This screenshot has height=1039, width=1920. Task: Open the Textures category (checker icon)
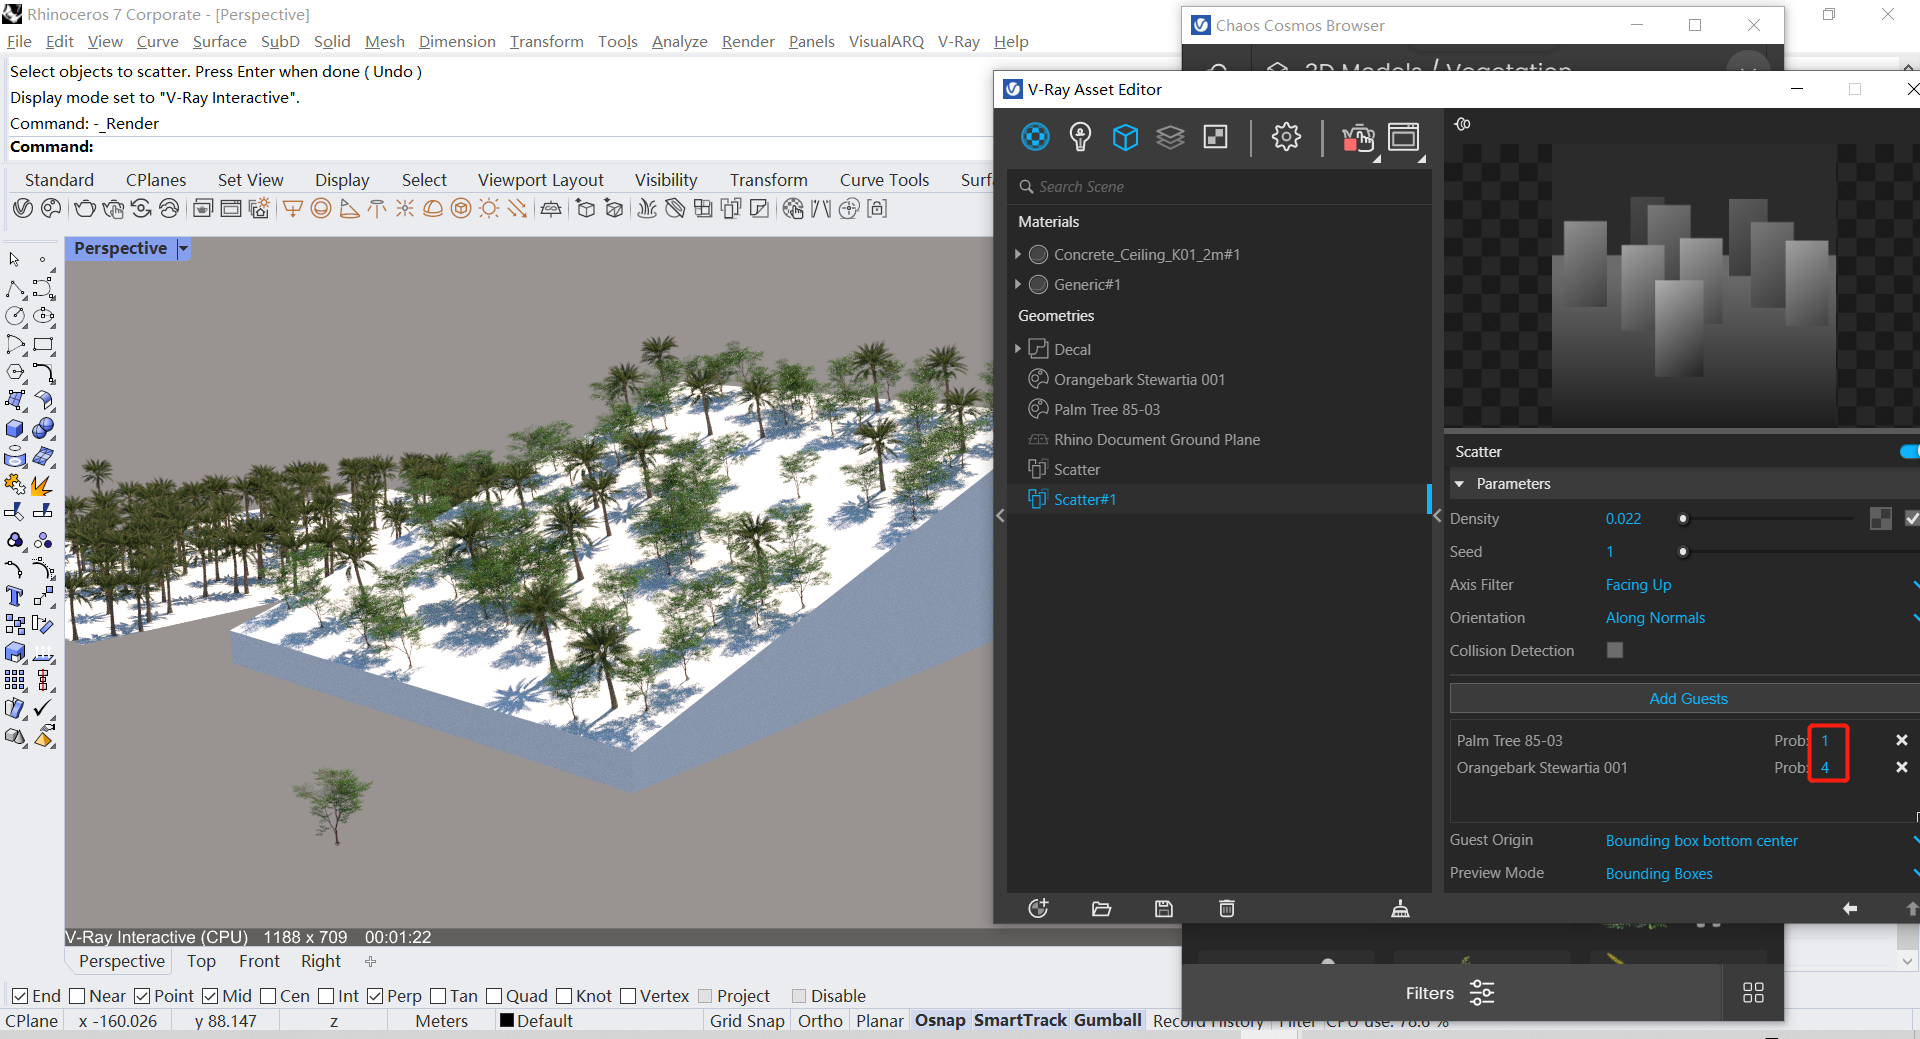point(1215,137)
